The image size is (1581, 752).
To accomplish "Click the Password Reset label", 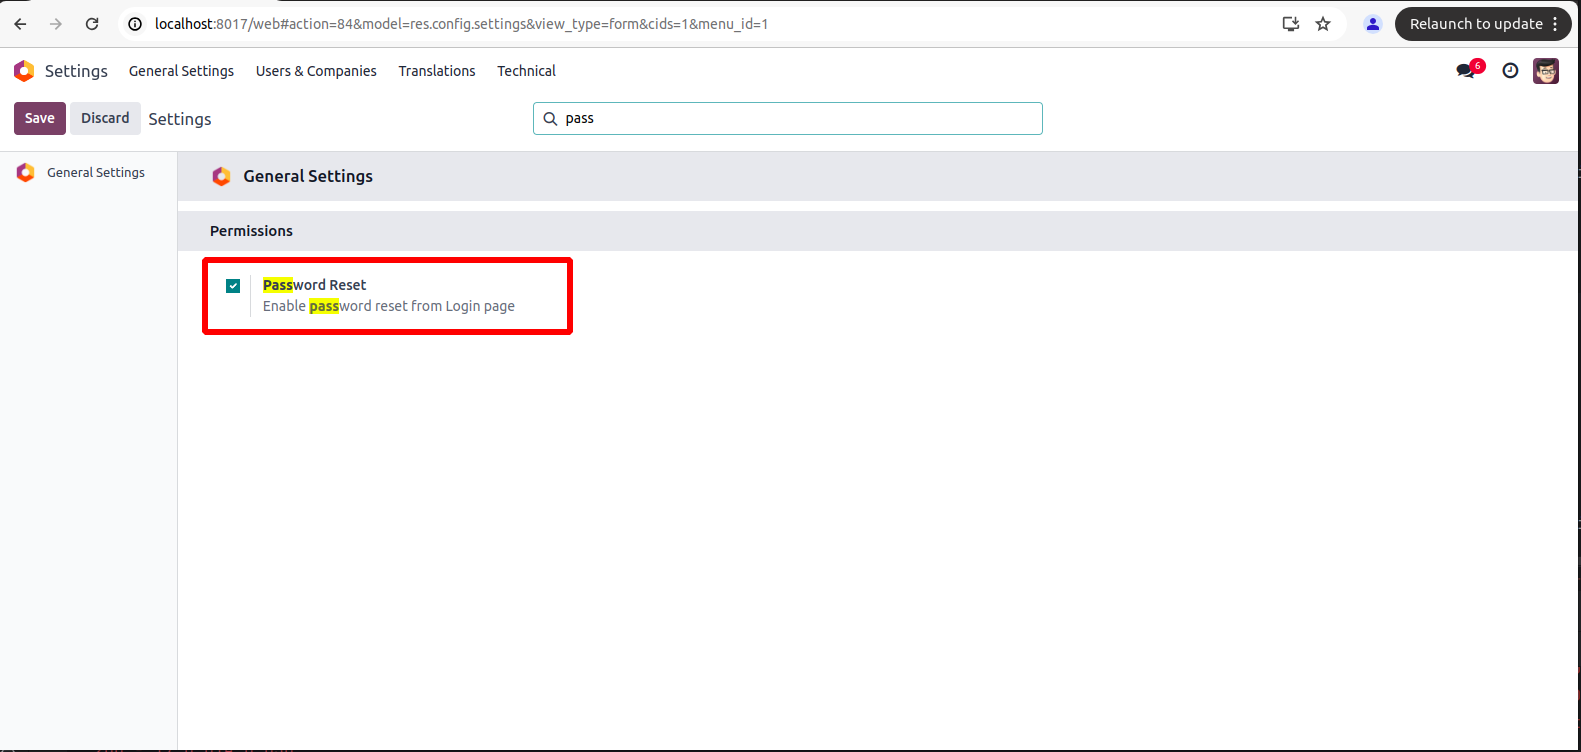I will tap(314, 285).
